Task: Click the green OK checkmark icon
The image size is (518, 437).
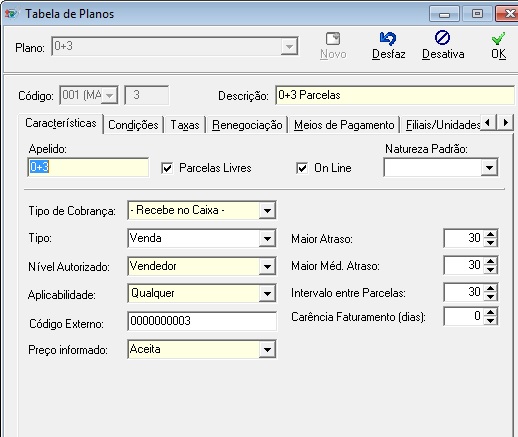Action: 498,38
